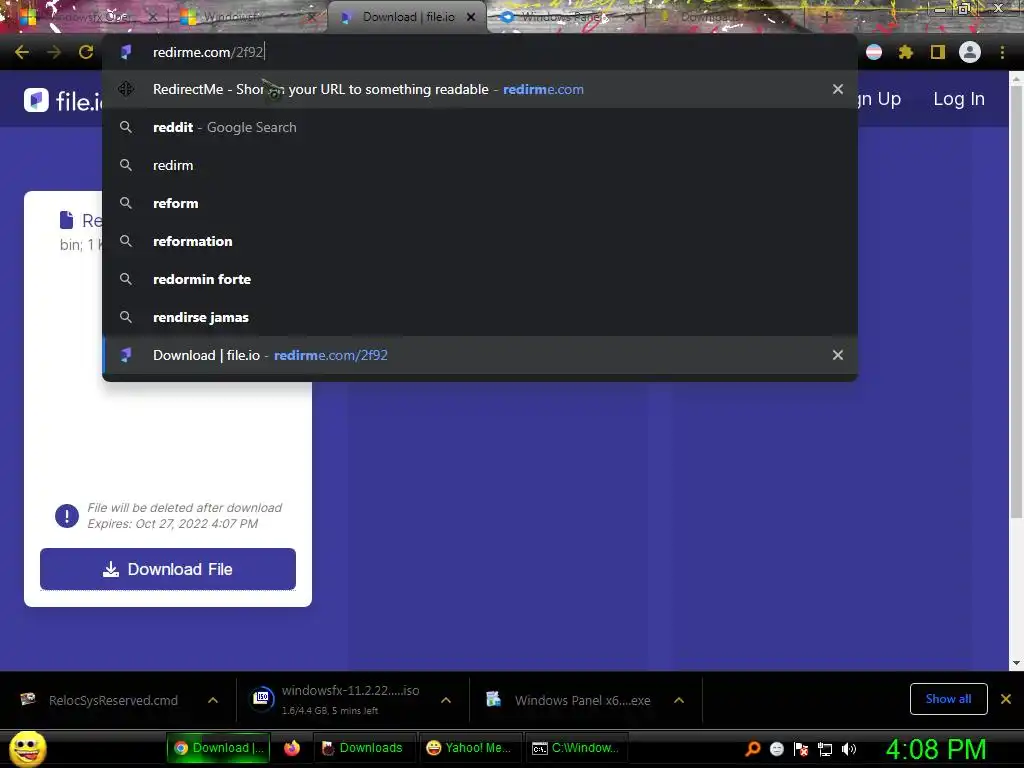Click the forward navigation arrow
The image size is (1024, 768).
click(54, 52)
